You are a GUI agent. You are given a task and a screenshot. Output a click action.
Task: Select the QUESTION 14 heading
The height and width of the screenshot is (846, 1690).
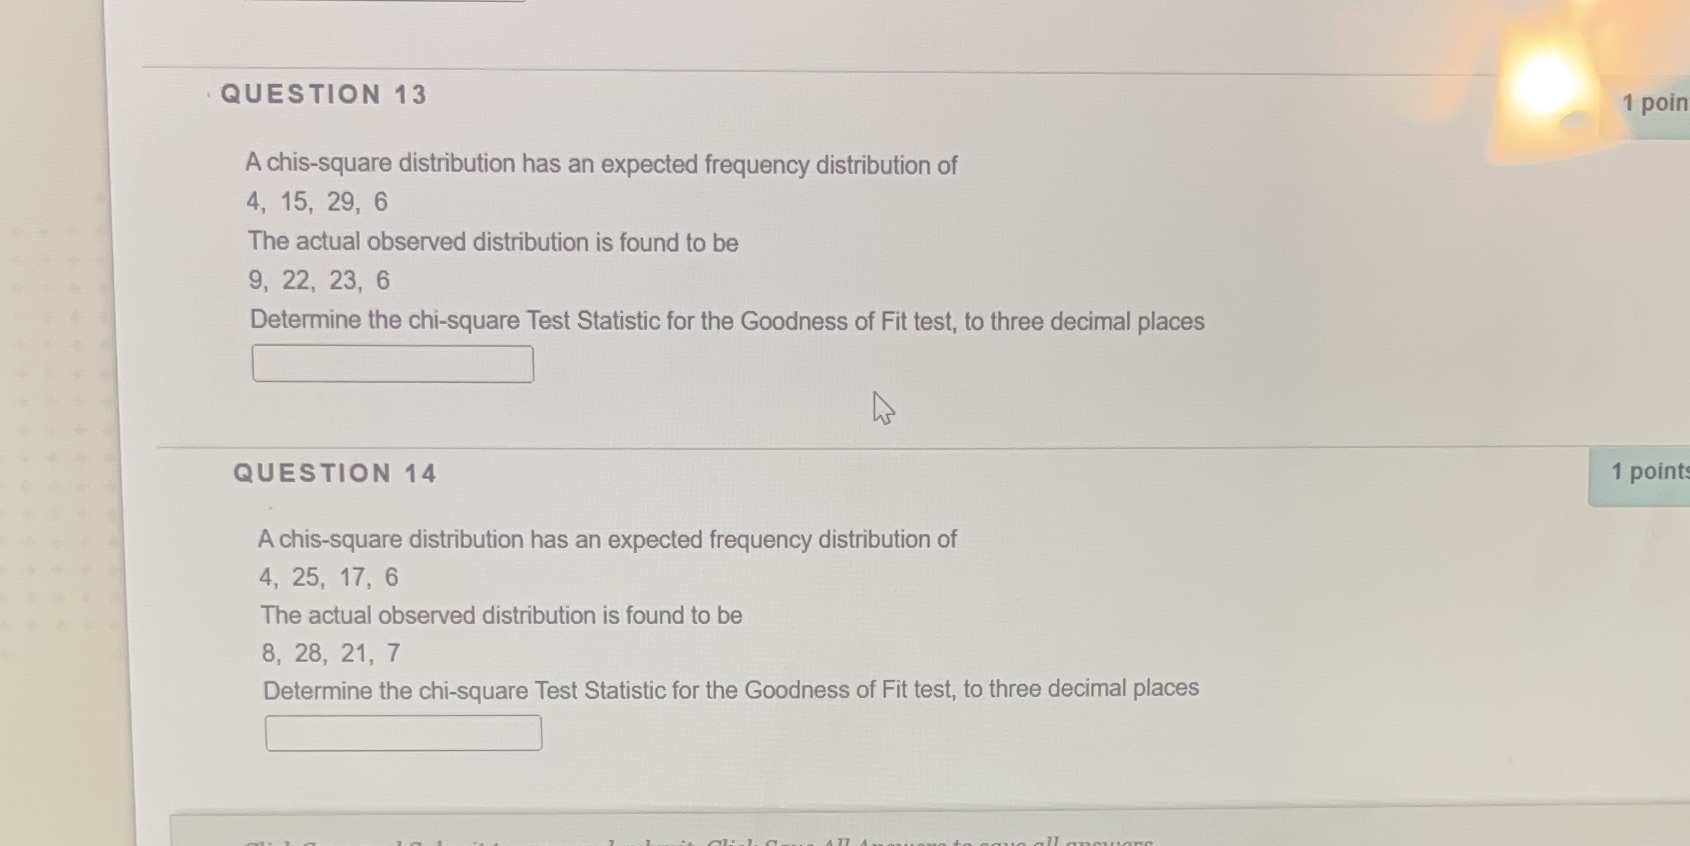(x=335, y=472)
